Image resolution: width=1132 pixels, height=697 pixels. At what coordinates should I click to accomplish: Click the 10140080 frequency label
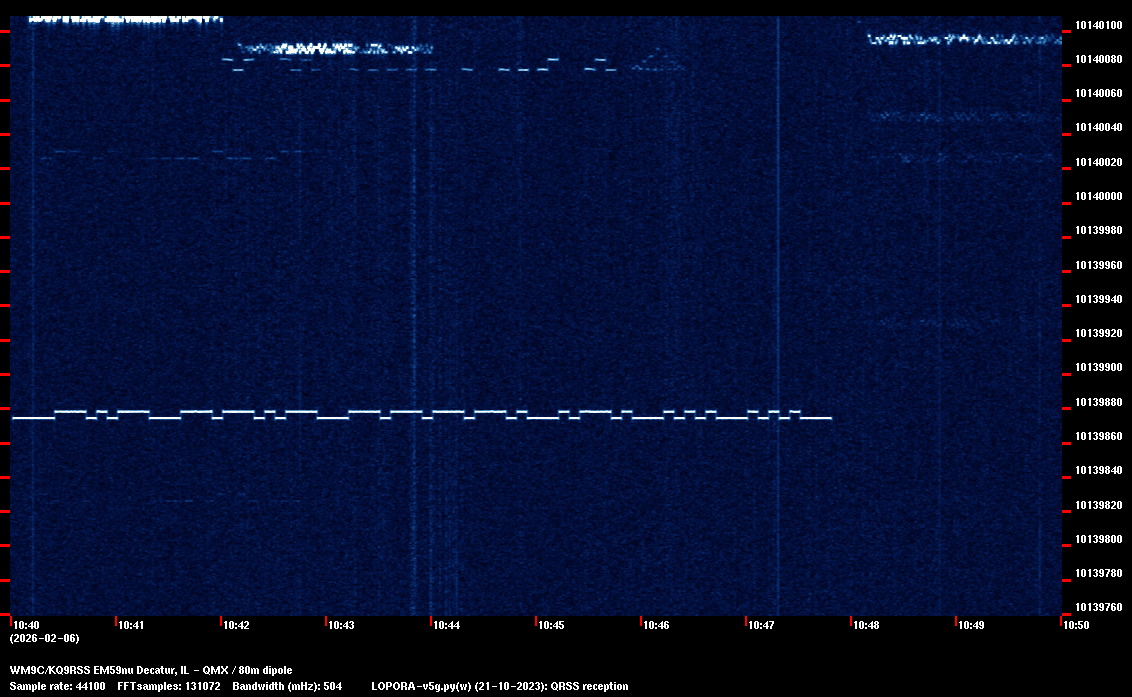point(1099,59)
